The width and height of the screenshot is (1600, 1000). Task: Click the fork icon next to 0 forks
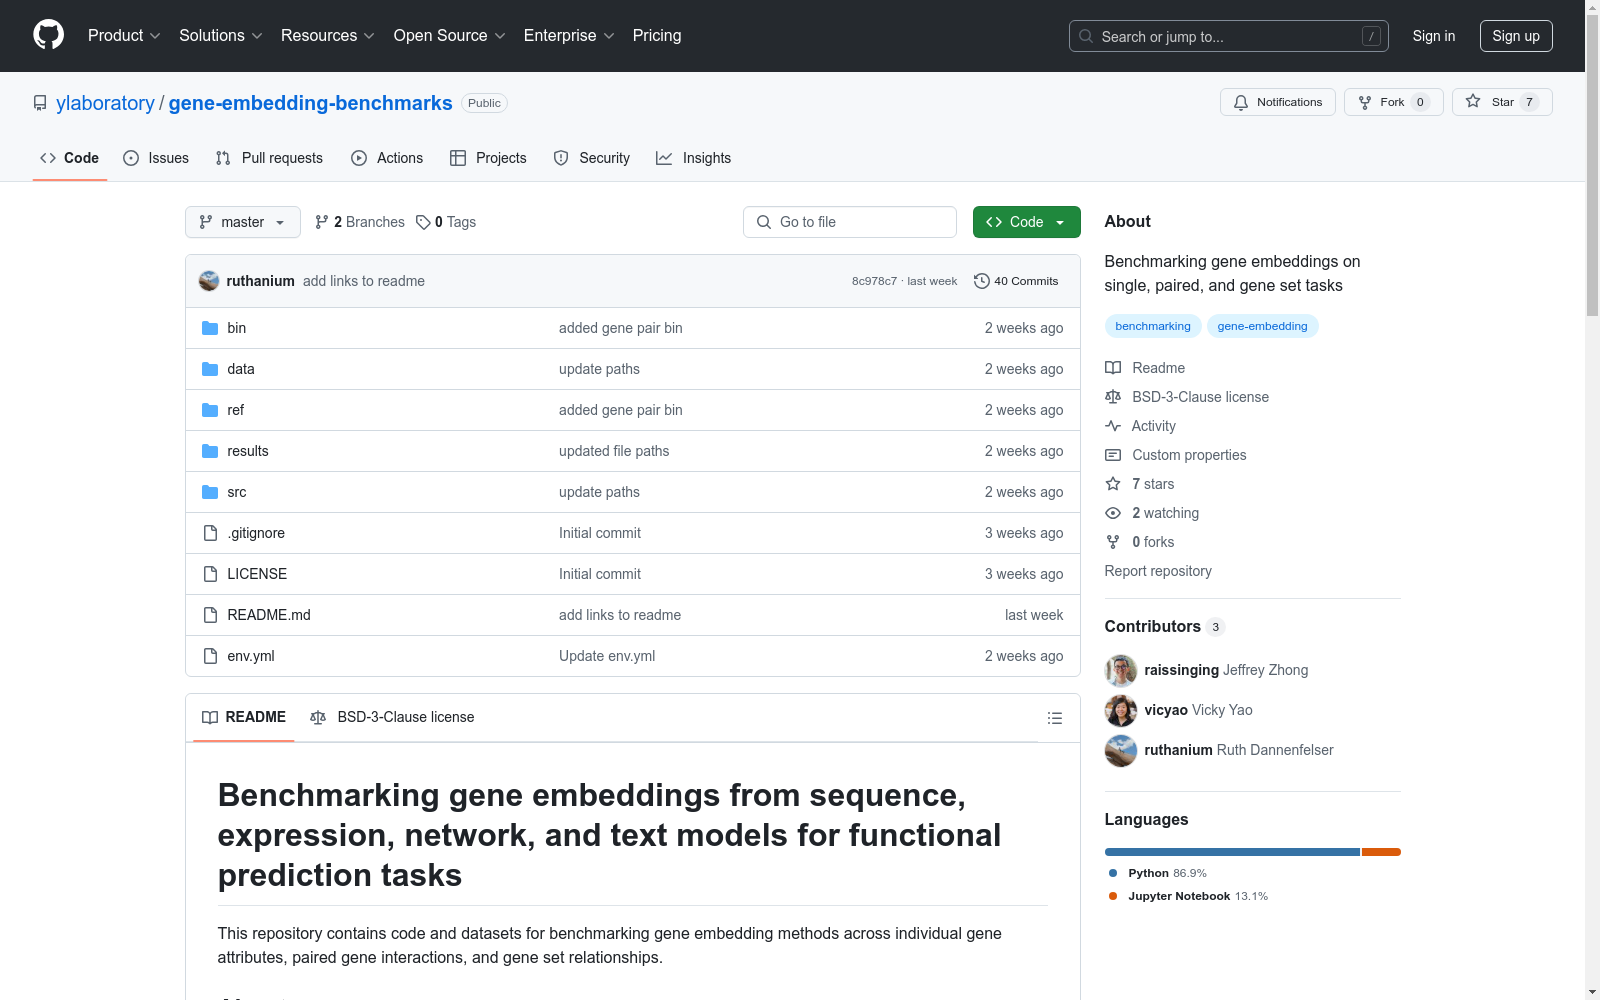(x=1113, y=542)
